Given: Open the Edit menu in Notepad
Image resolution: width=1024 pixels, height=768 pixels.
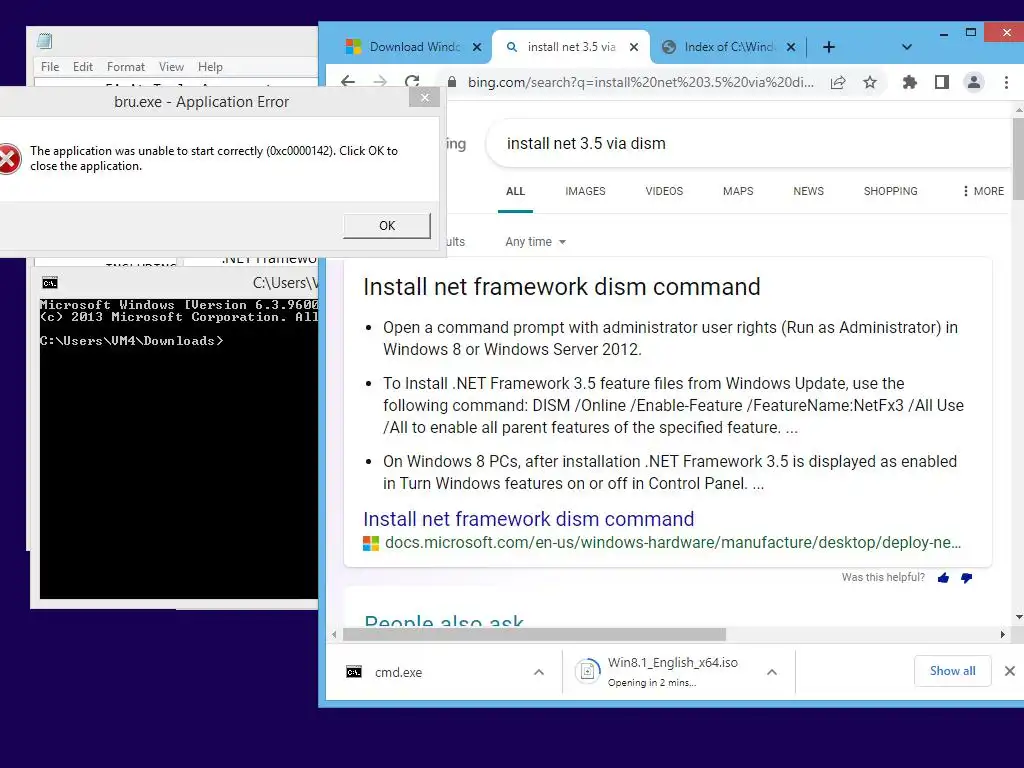Looking at the screenshot, I should point(82,67).
